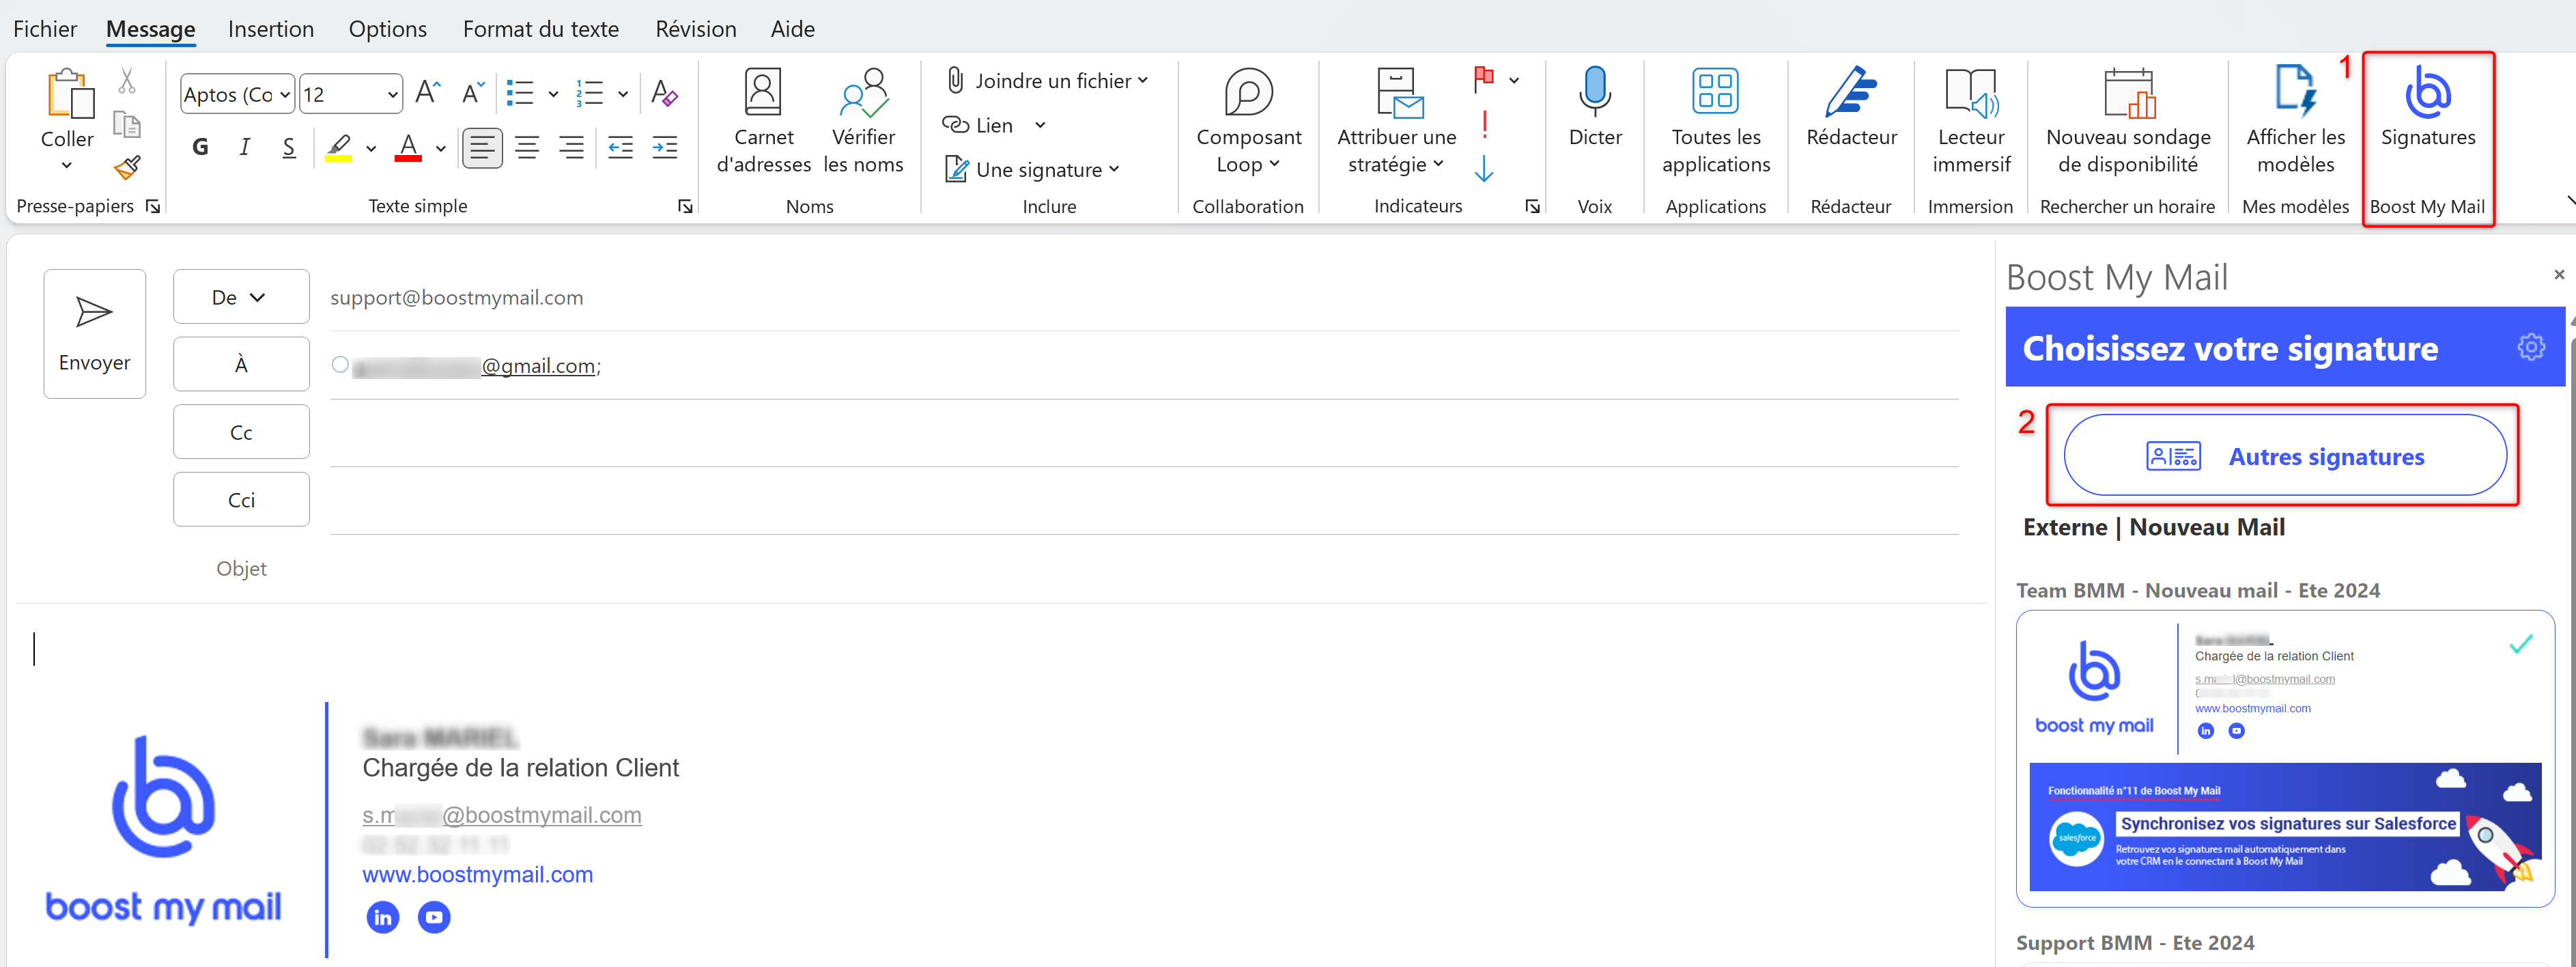Screen dimensions: 2576x967
Task: Switch to the Révision tab
Action: (696, 29)
